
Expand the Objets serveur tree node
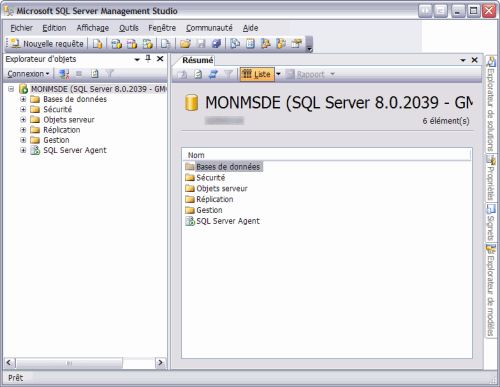pos(23,120)
